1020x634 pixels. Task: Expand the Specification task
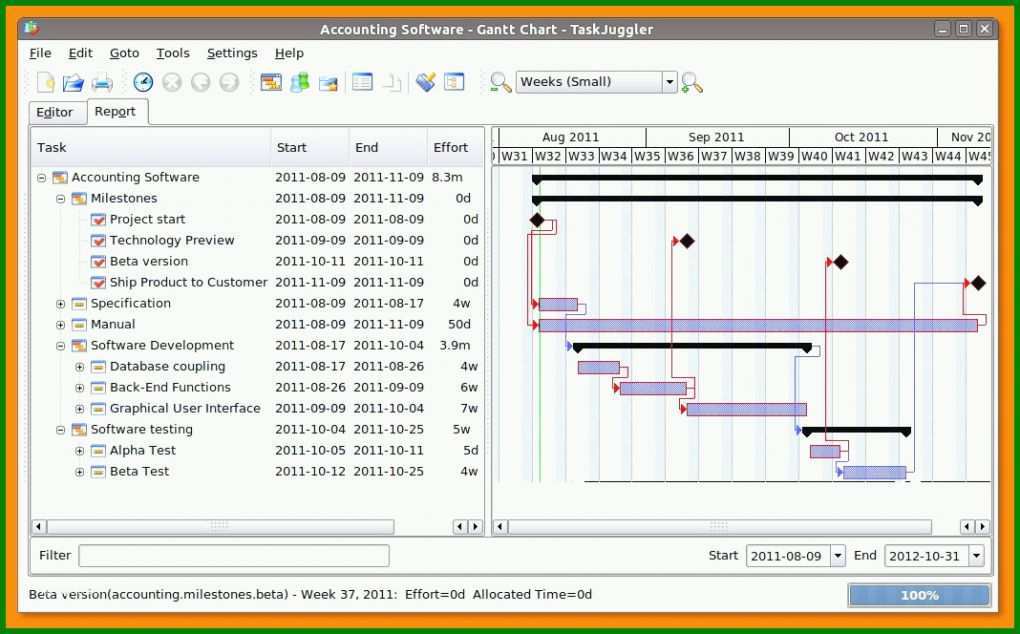tap(60, 304)
